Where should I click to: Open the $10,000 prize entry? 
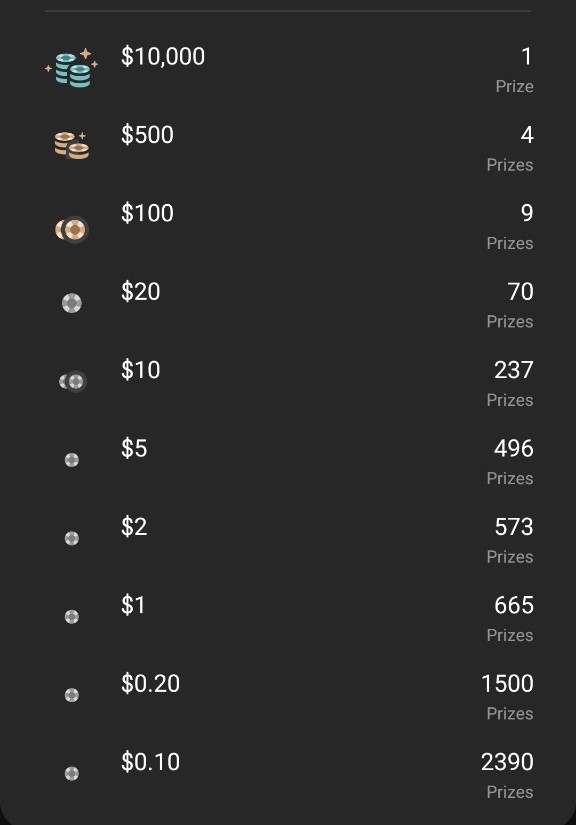[162, 57]
